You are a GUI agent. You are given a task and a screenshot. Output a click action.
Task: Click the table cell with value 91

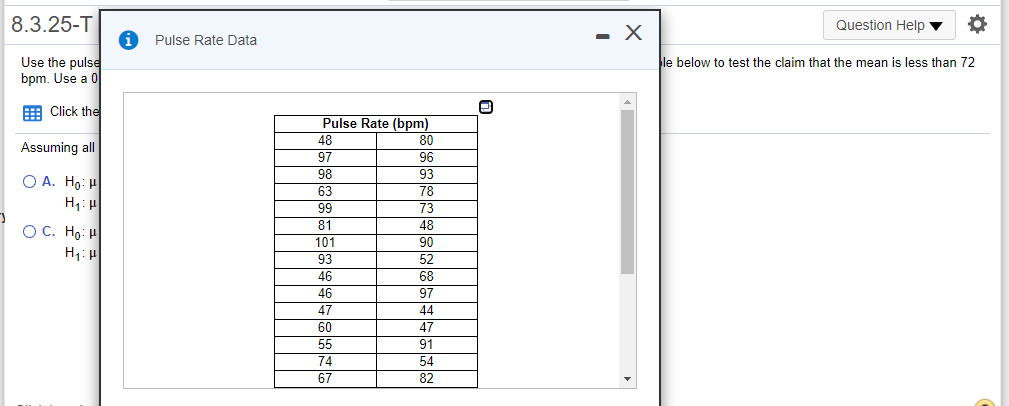pyautogui.click(x=427, y=345)
